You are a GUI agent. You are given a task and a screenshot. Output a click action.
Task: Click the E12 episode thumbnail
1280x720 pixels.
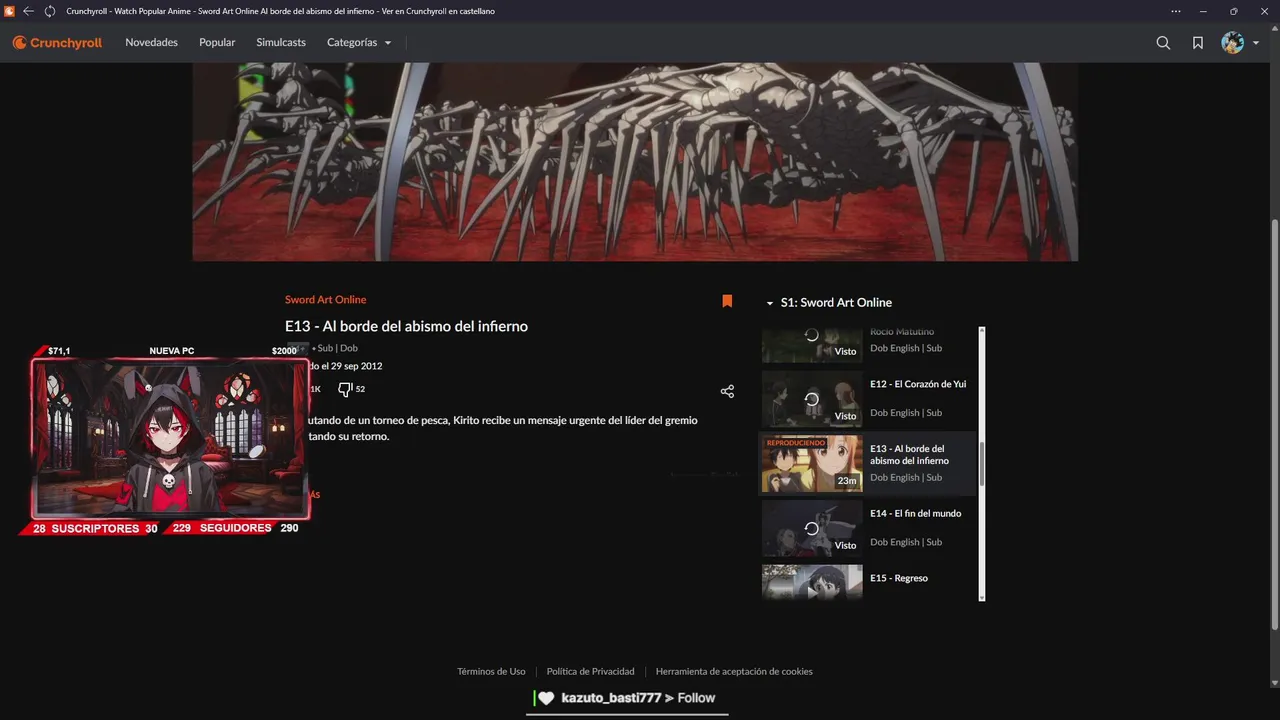pyautogui.click(x=812, y=399)
